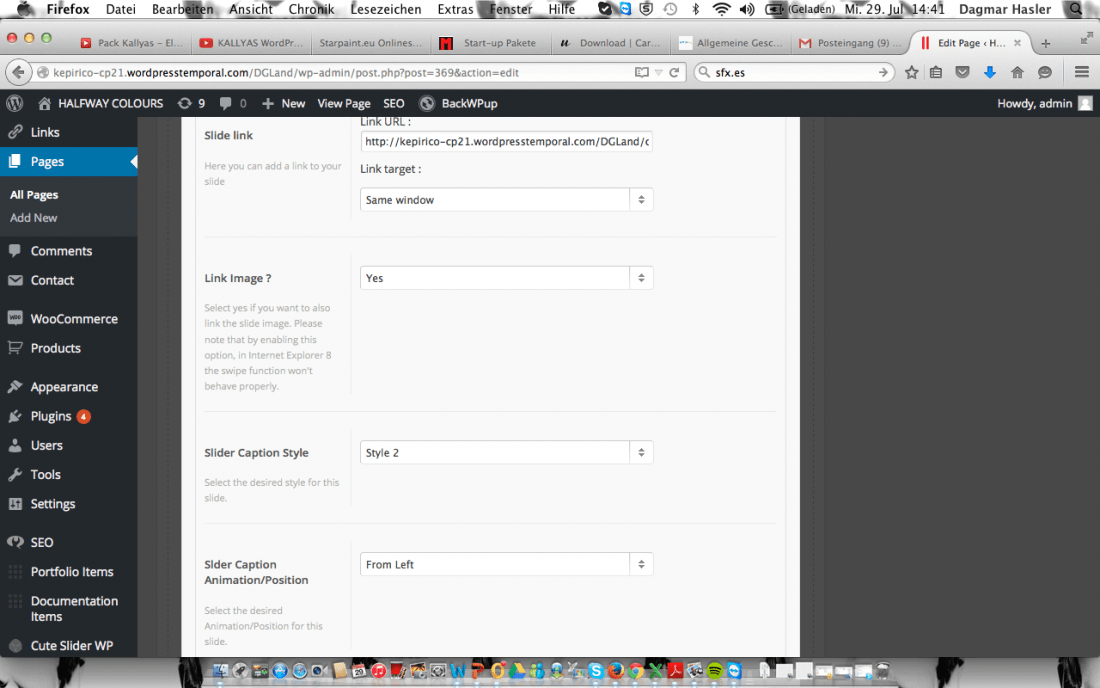Click the reader view icon in address bar
This screenshot has width=1100, height=688.
click(x=642, y=72)
